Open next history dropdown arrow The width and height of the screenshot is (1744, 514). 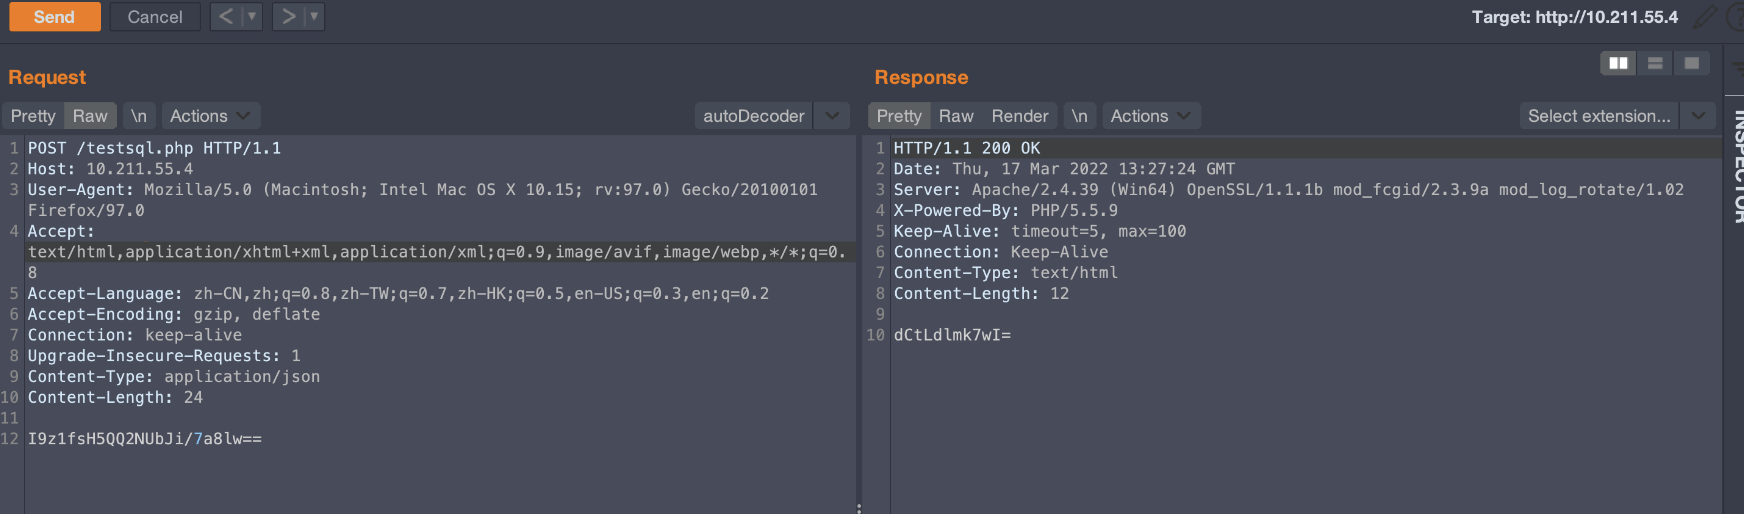click(x=314, y=16)
